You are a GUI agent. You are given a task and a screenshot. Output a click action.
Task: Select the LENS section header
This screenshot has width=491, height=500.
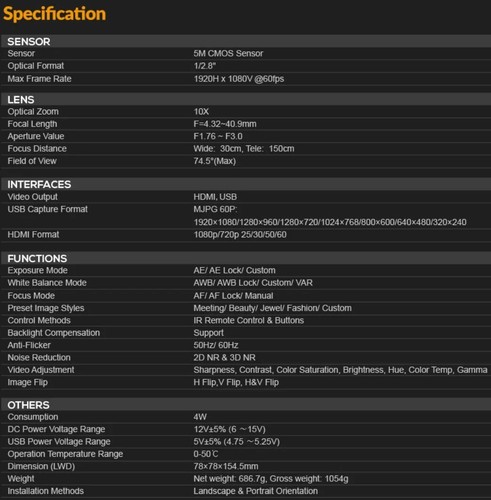[x=21, y=100]
